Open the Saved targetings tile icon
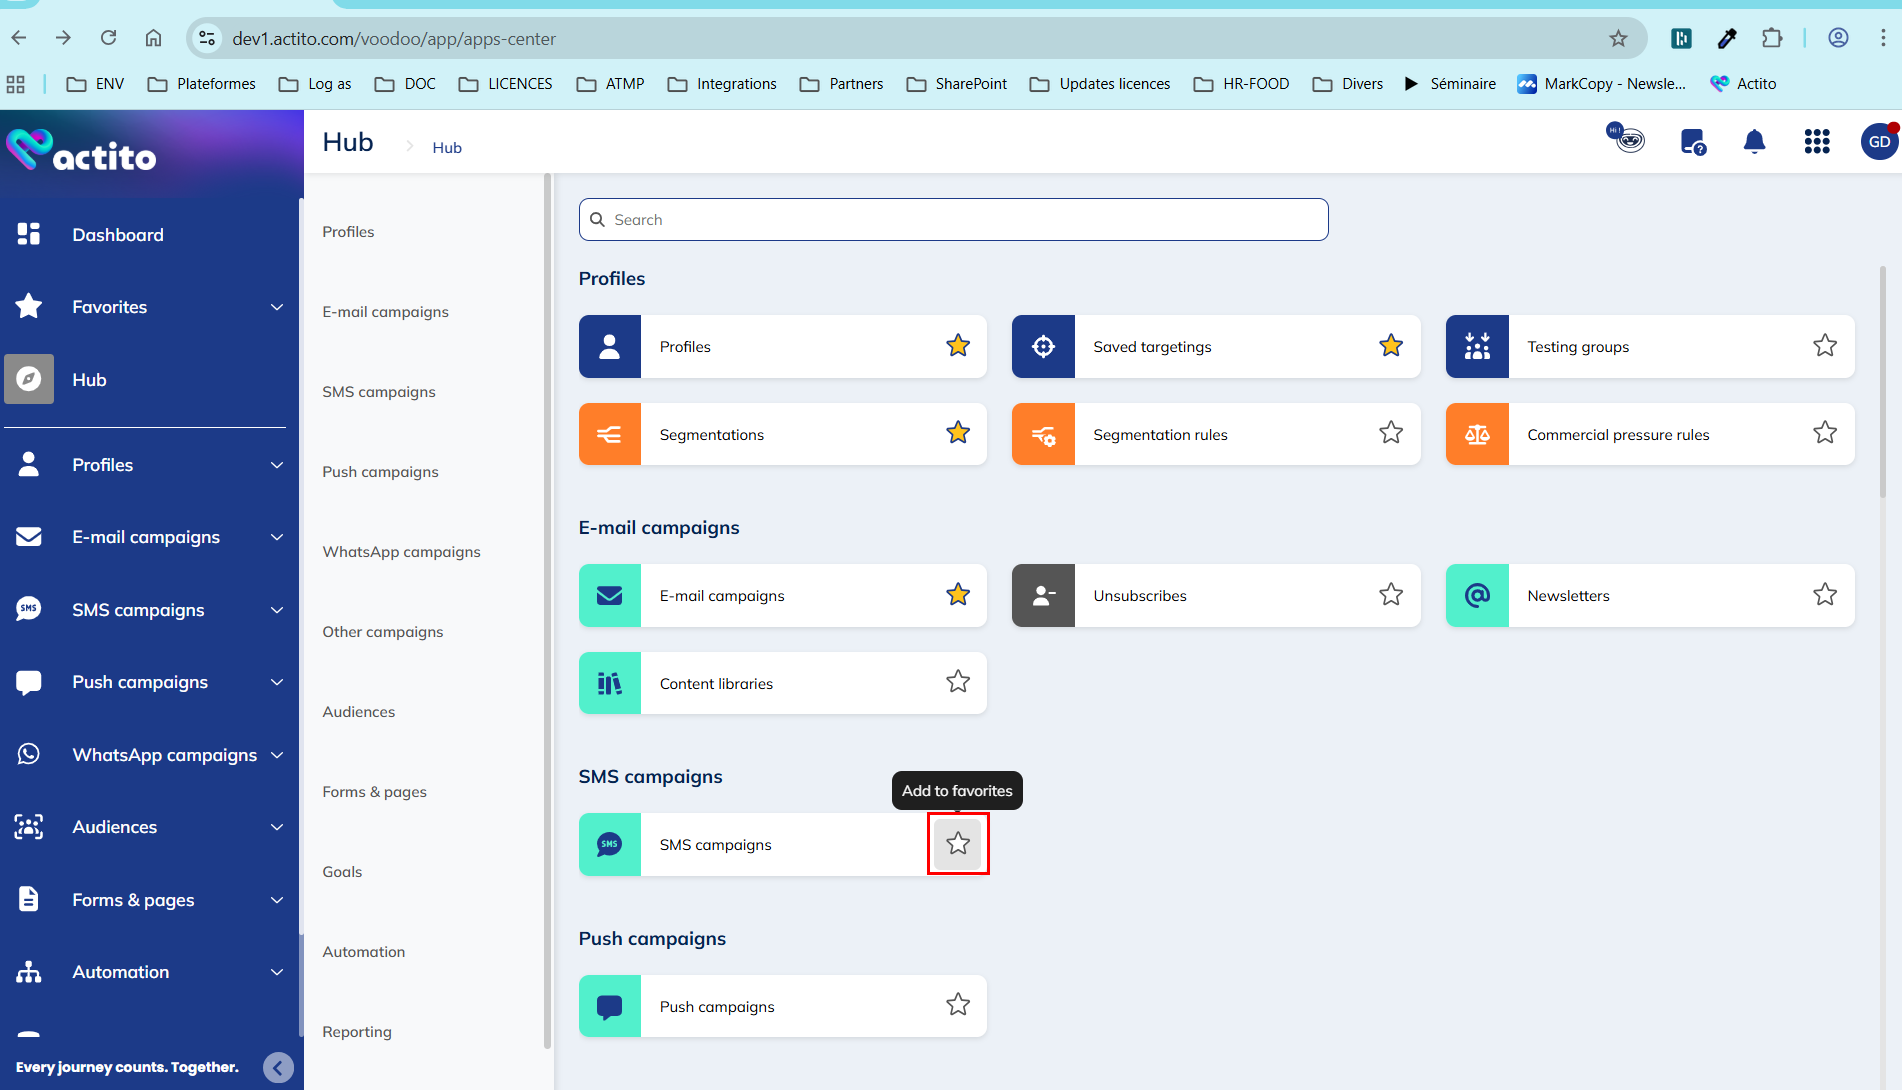This screenshot has width=1902, height=1090. (1043, 347)
